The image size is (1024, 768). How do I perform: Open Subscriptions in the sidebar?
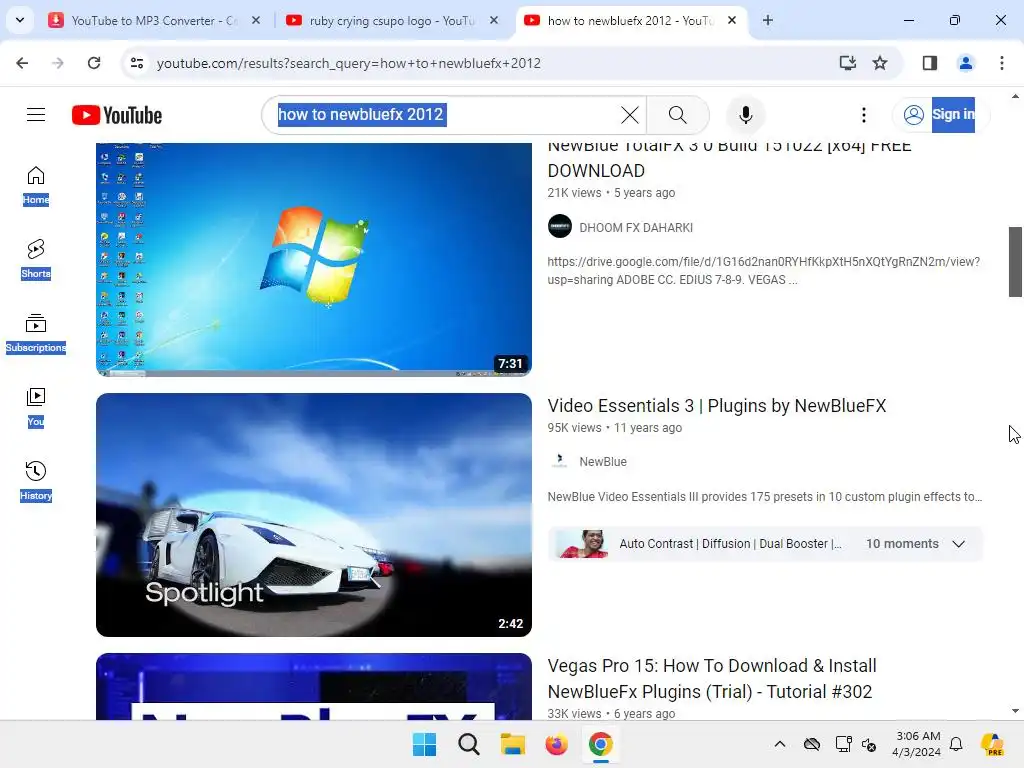[x=36, y=333]
